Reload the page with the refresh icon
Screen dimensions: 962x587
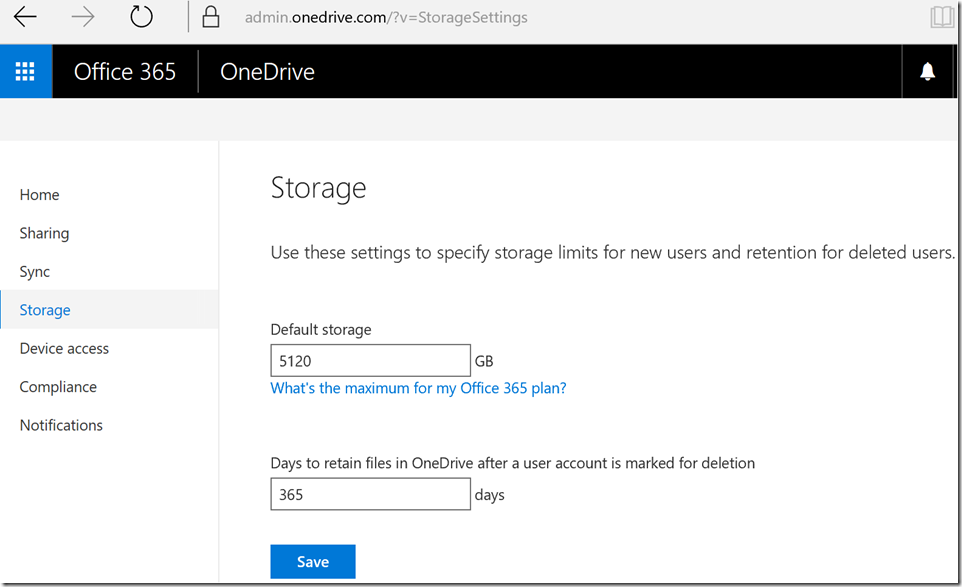141,17
